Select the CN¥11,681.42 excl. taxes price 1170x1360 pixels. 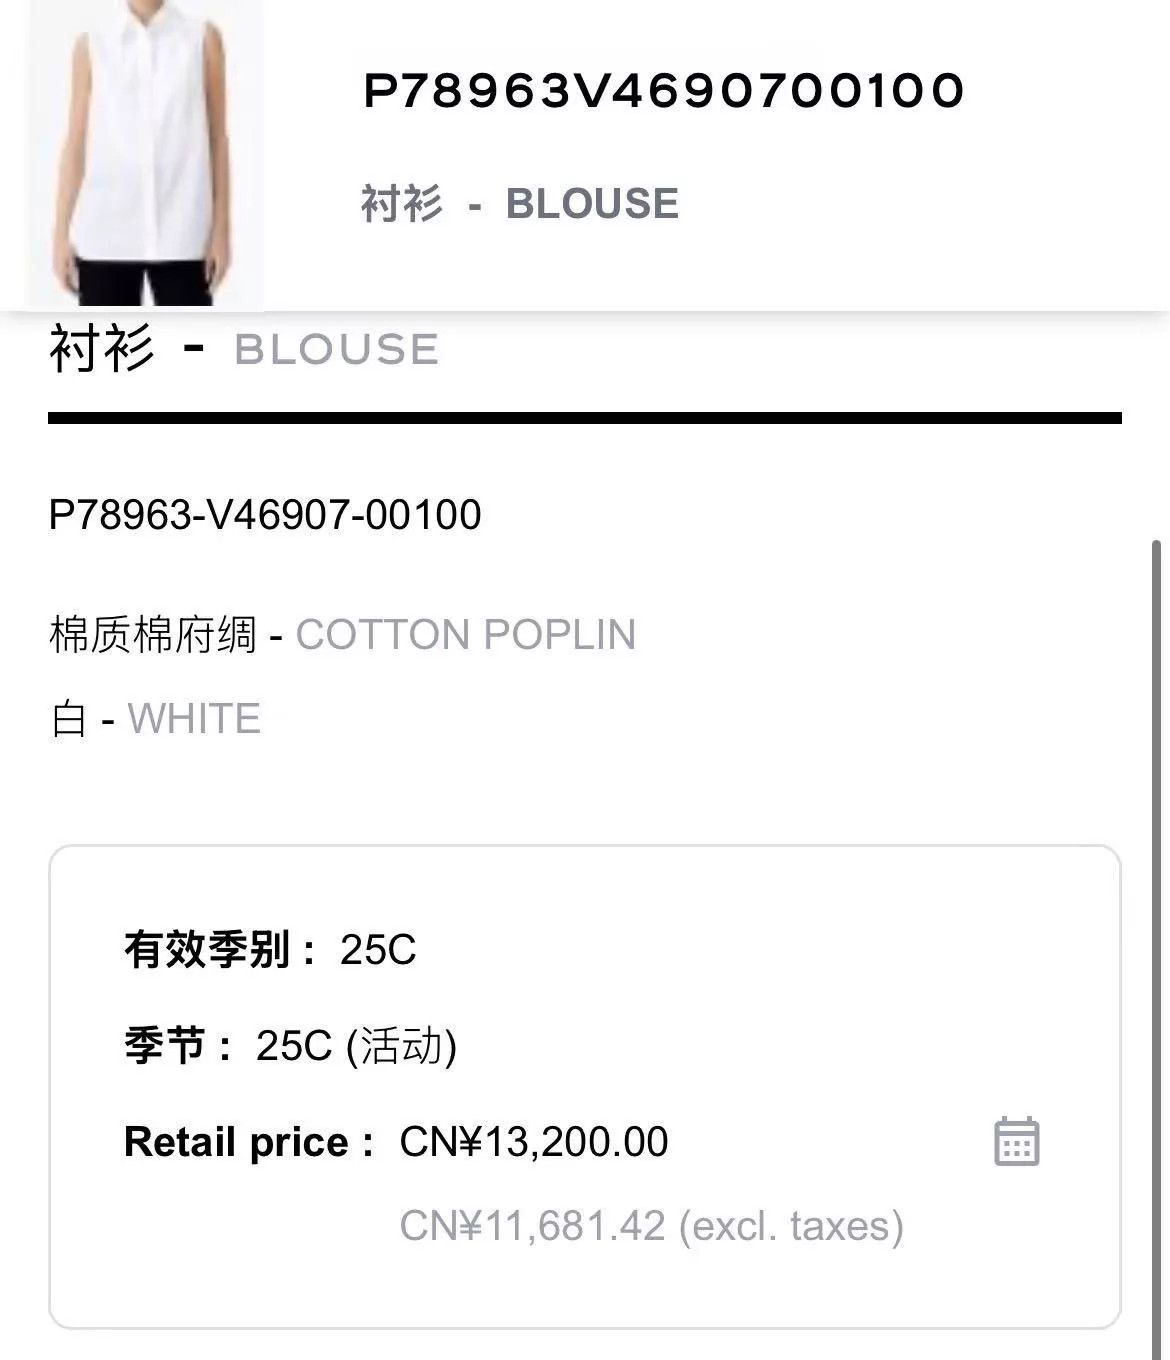tap(652, 1226)
